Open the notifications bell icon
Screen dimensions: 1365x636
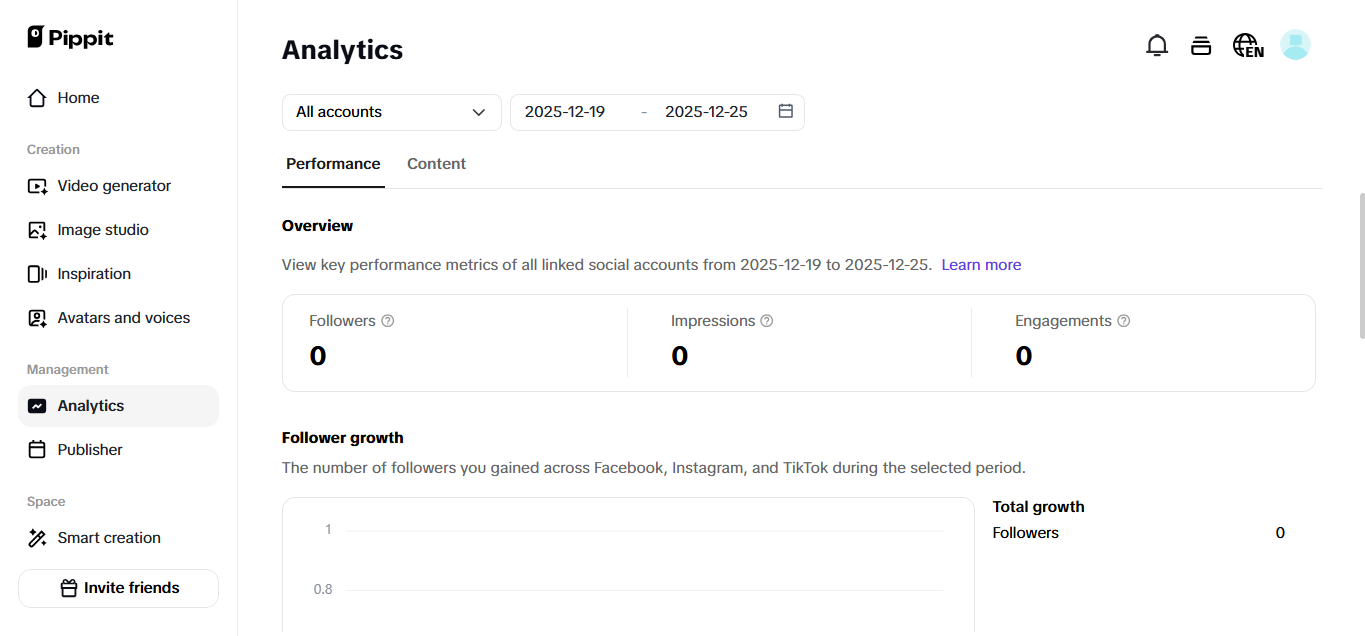point(1157,45)
